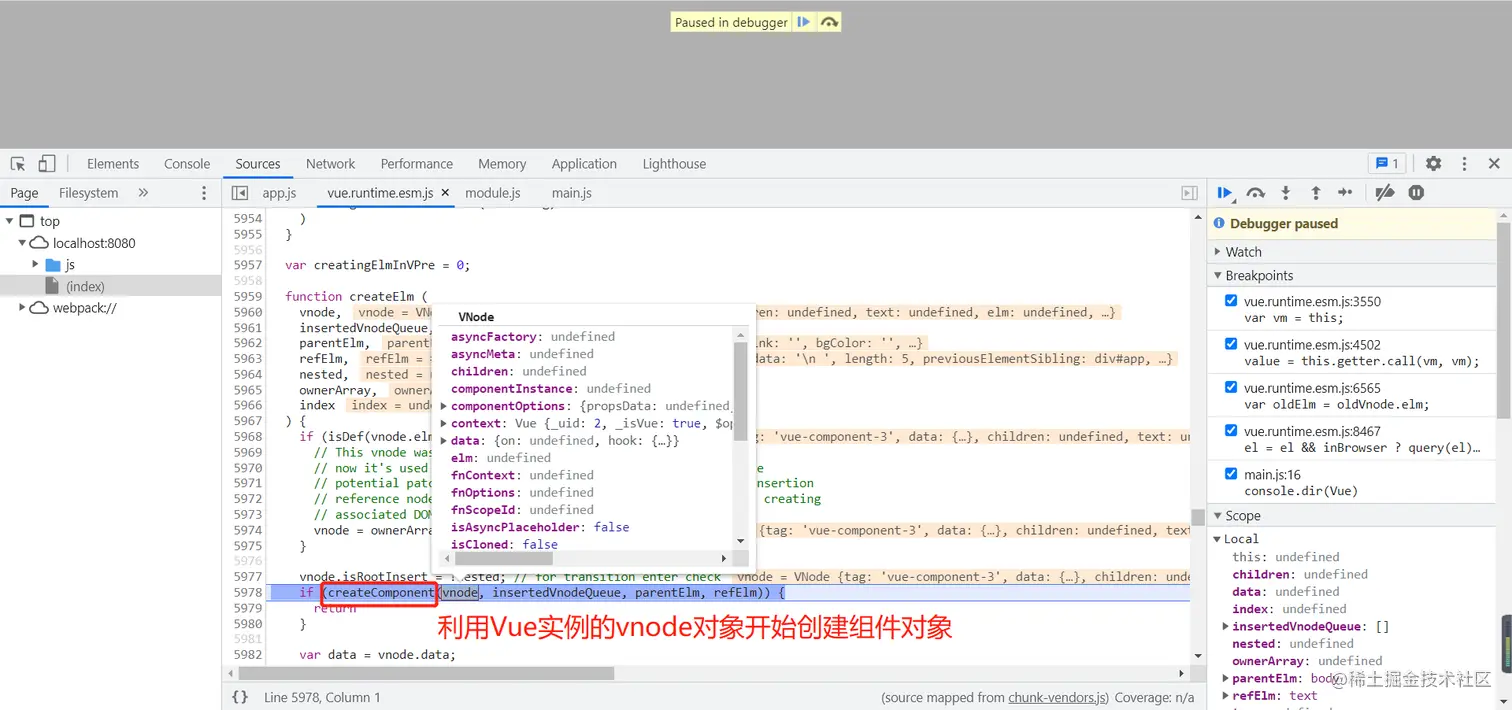This screenshot has width=1512, height=710.
Task: Open the main.js file tab
Action: [x=571, y=193]
